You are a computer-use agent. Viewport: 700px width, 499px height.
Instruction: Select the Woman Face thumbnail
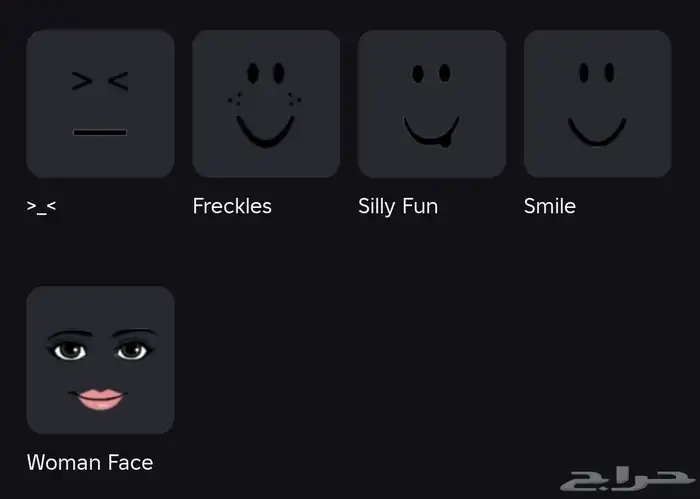click(100, 360)
